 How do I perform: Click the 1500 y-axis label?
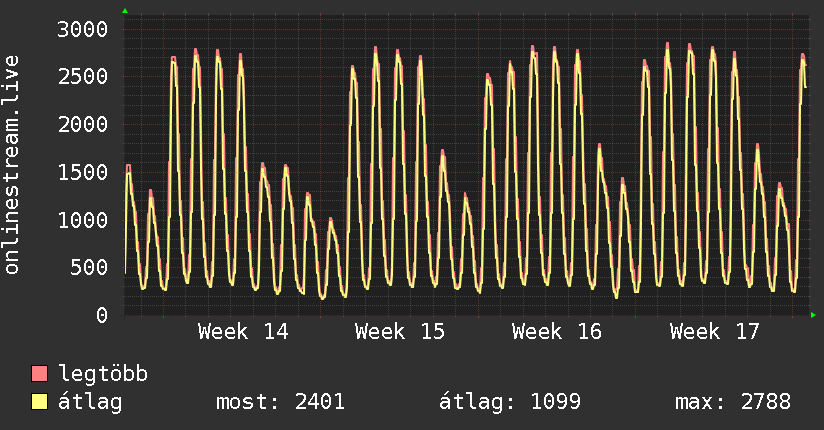tap(83, 172)
